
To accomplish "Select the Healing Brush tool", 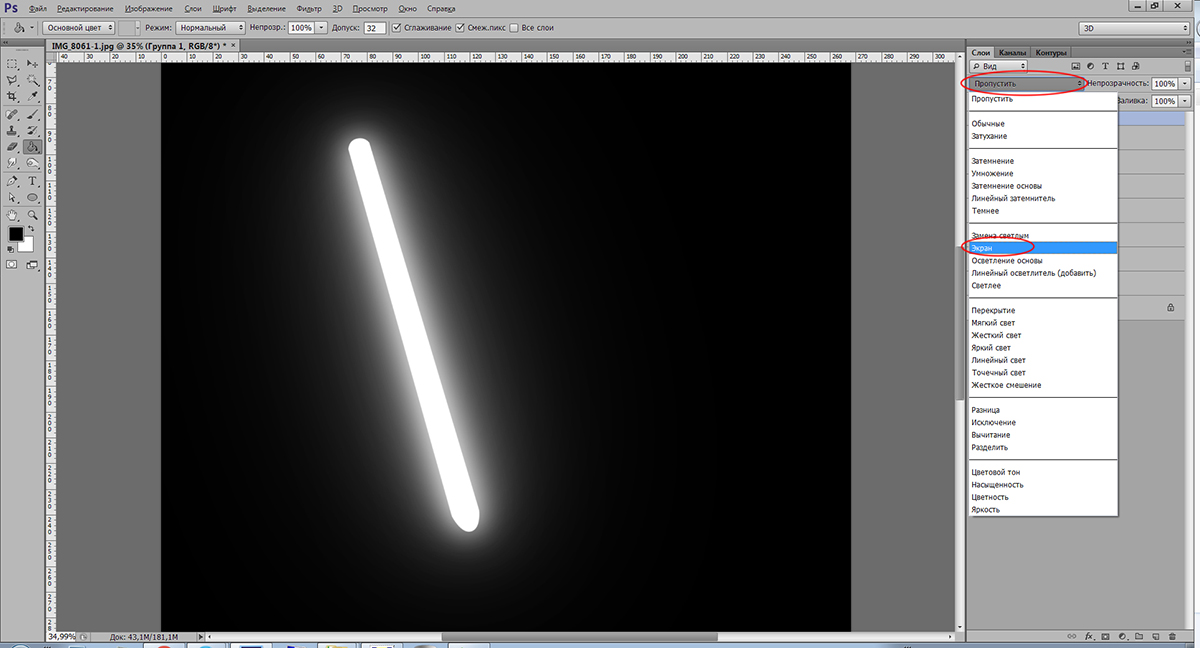I will point(13,114).
